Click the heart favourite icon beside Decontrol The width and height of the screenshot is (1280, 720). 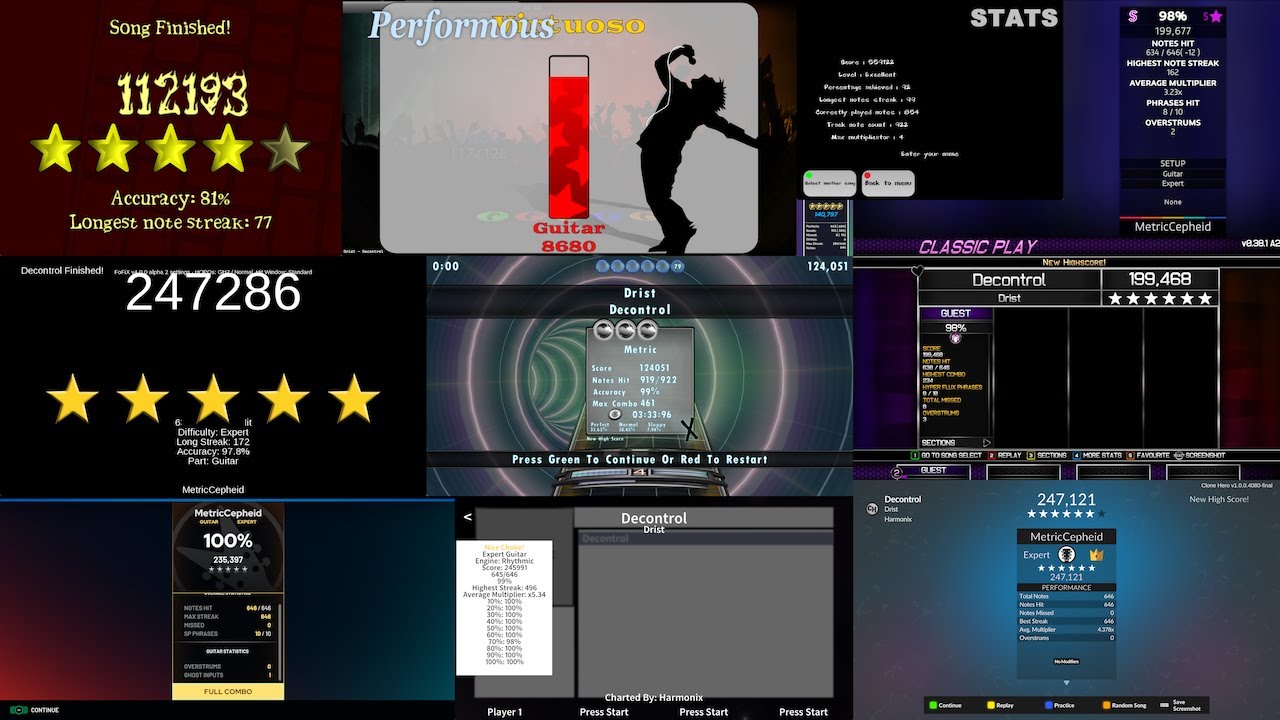917,270
